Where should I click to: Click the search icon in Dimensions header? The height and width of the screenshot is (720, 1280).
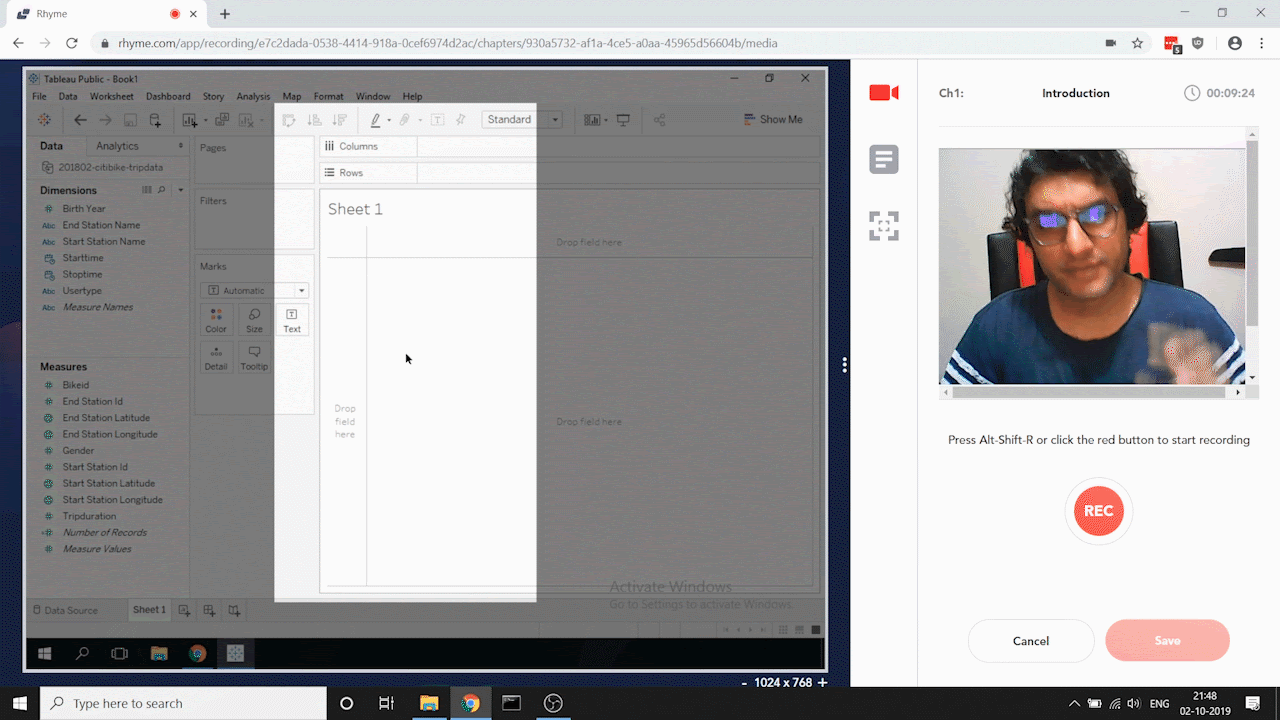pyautogui.click(x=162, y=190)
